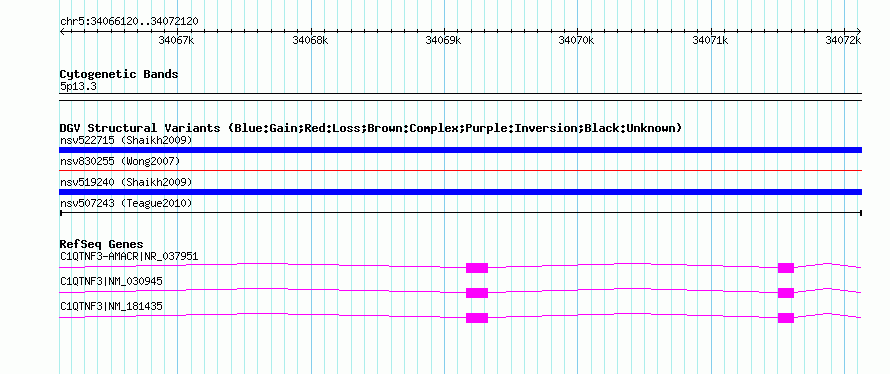Select the Cytogenetic Bands track title
Image resolution: width=890 pixels, height=374 pixels.
click(x=119, y=74)
